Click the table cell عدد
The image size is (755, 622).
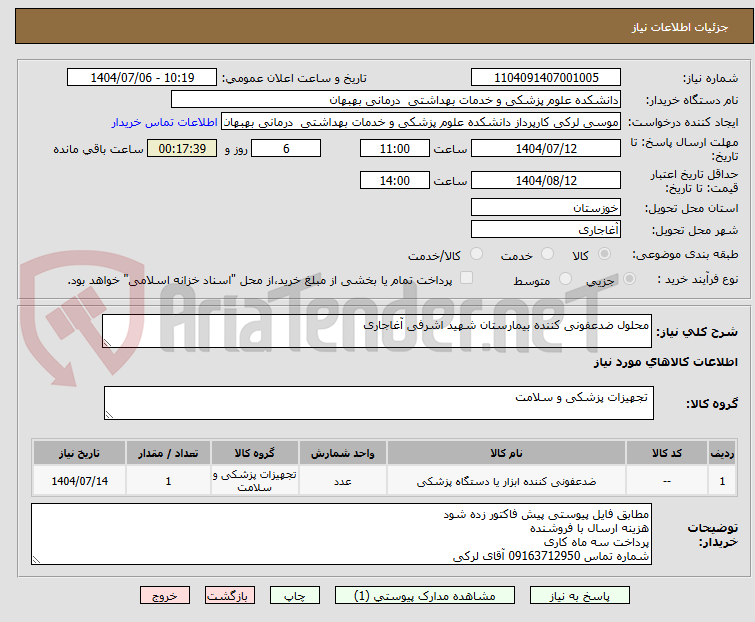342,480
